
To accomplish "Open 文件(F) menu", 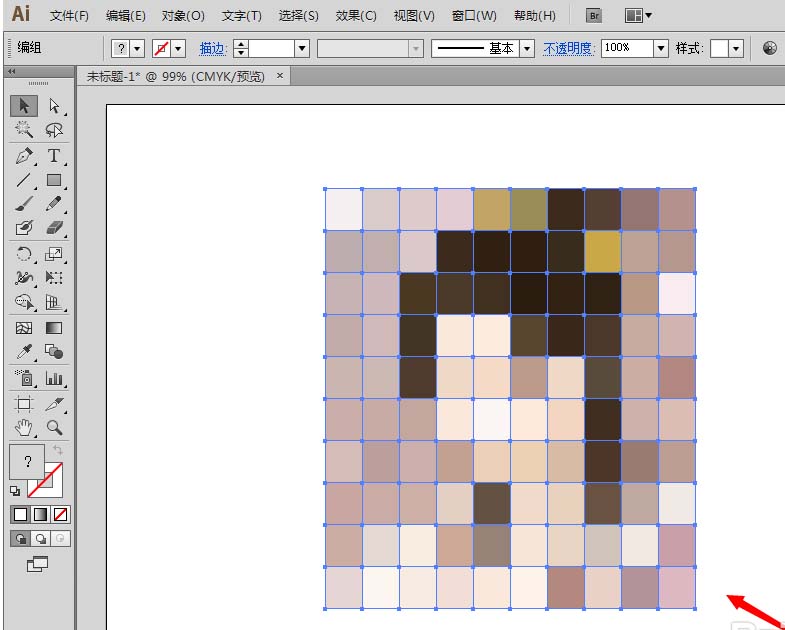I will click(x=69, y=16).
